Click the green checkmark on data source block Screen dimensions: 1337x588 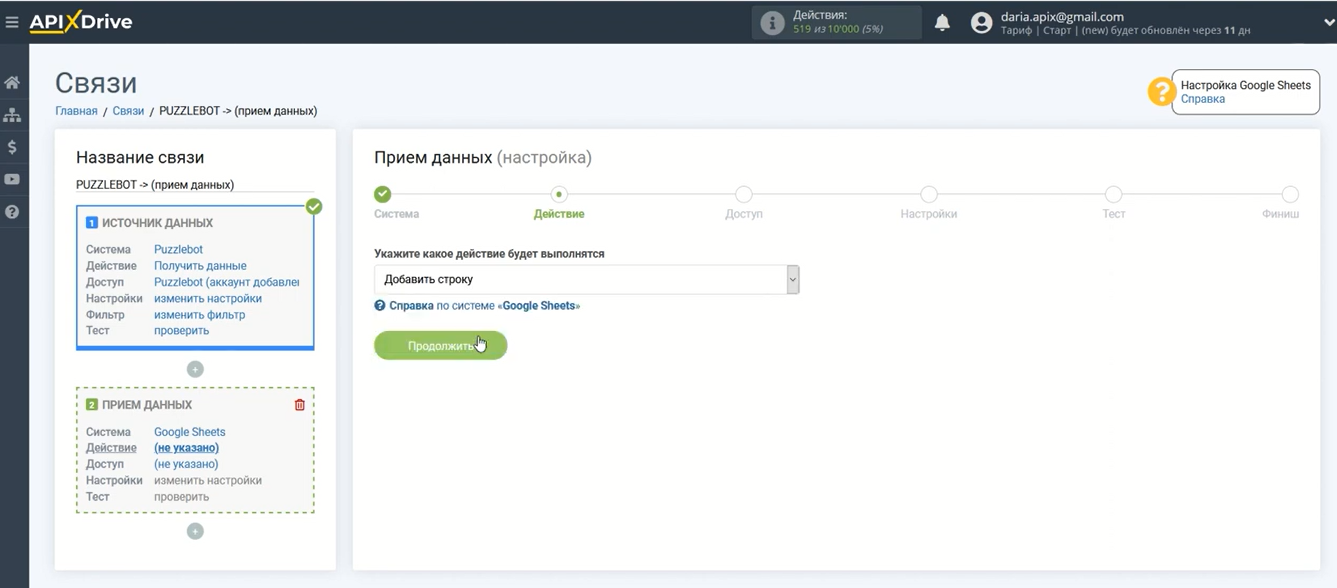[x=314, y=207]
